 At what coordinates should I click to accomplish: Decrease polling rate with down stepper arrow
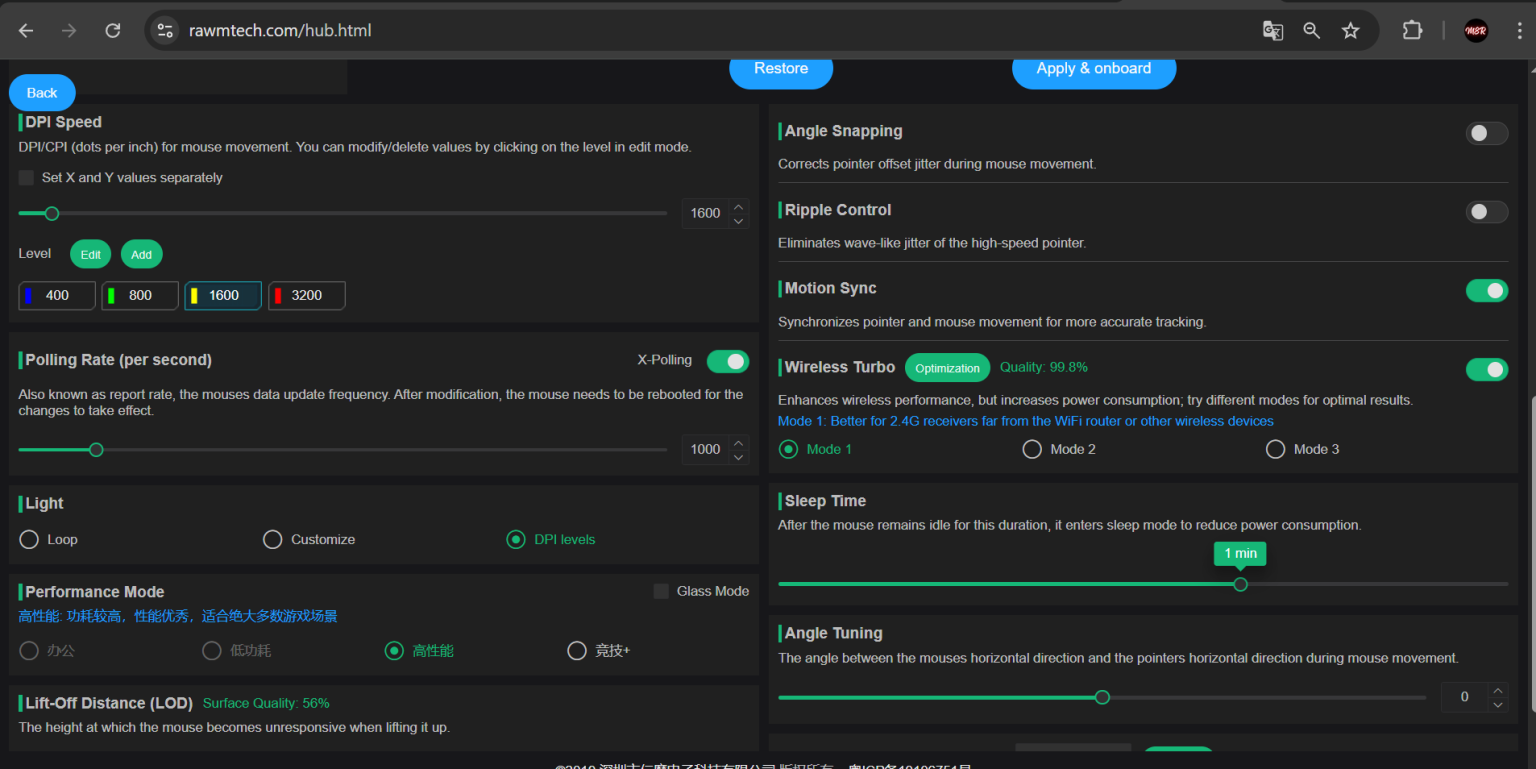(x=738, y=457)
